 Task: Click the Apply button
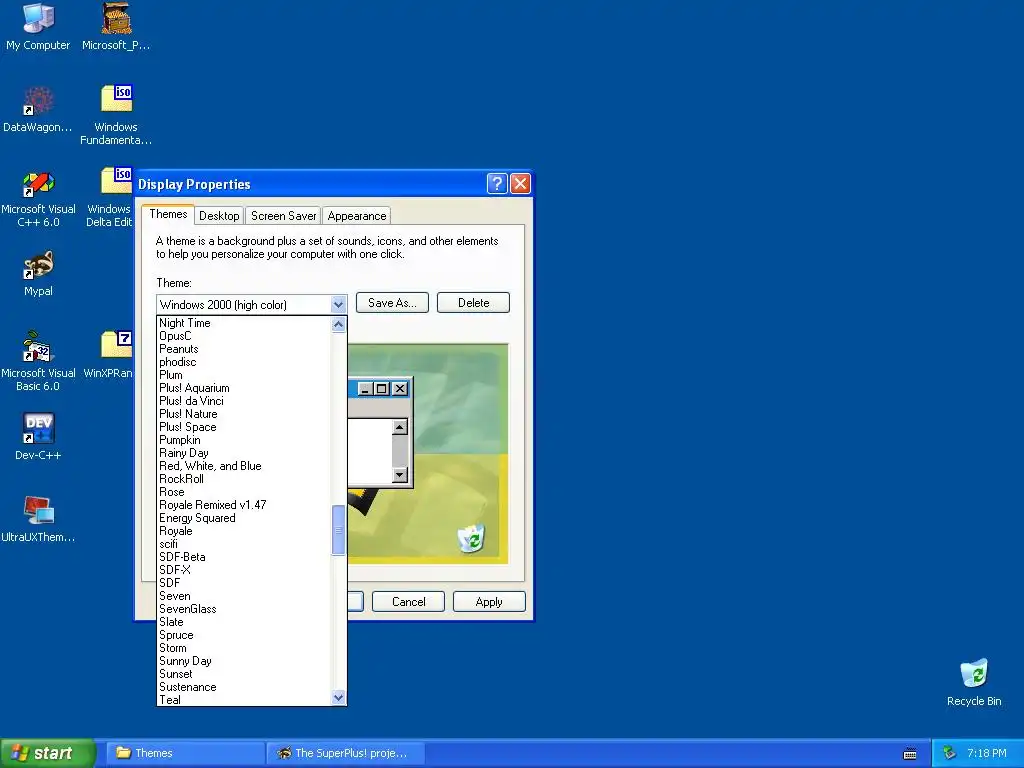click(x=489, y=601)
